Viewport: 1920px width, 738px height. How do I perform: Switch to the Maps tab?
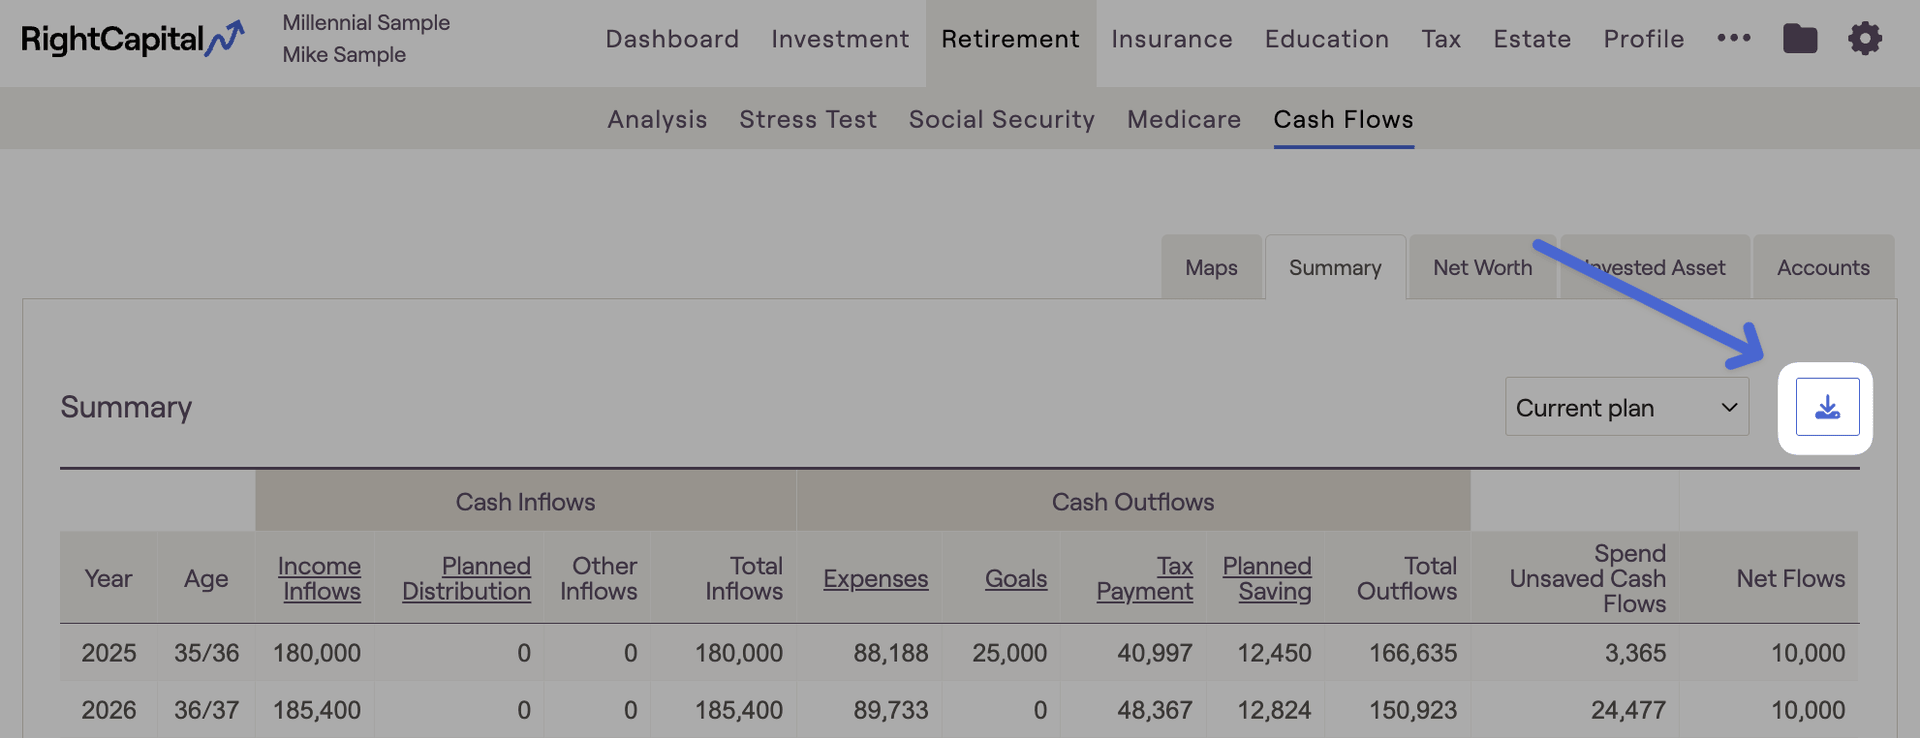point(1211,268)
